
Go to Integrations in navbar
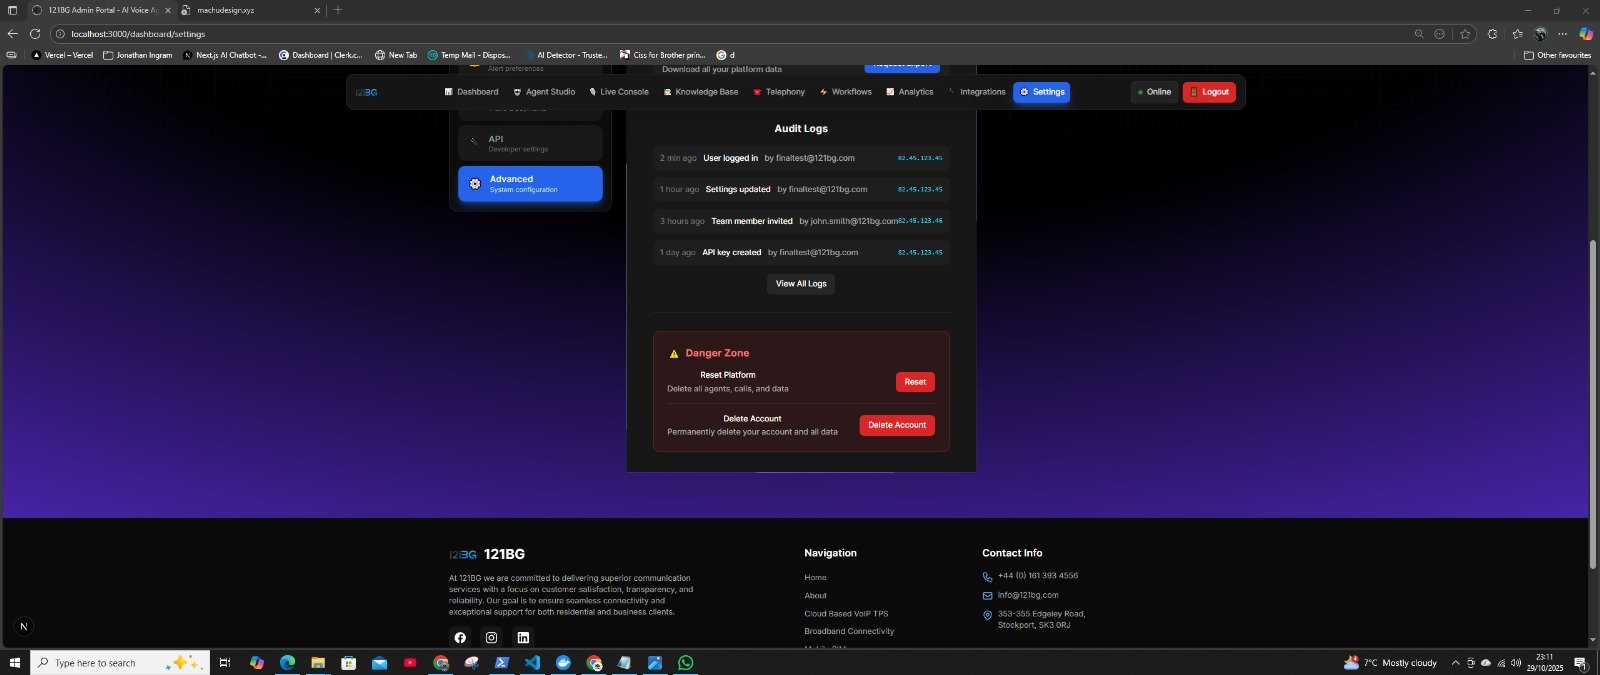click(x=977, y=92)
